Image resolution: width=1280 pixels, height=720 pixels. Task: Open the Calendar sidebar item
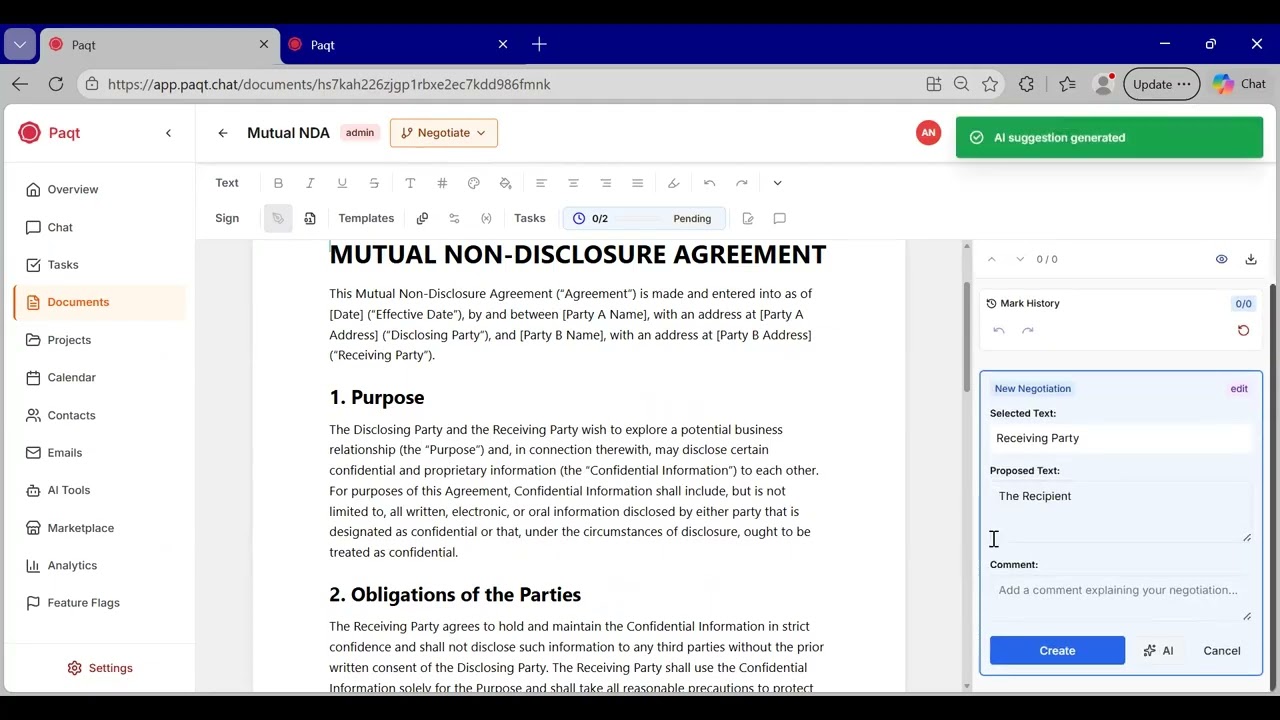(100, 377)
